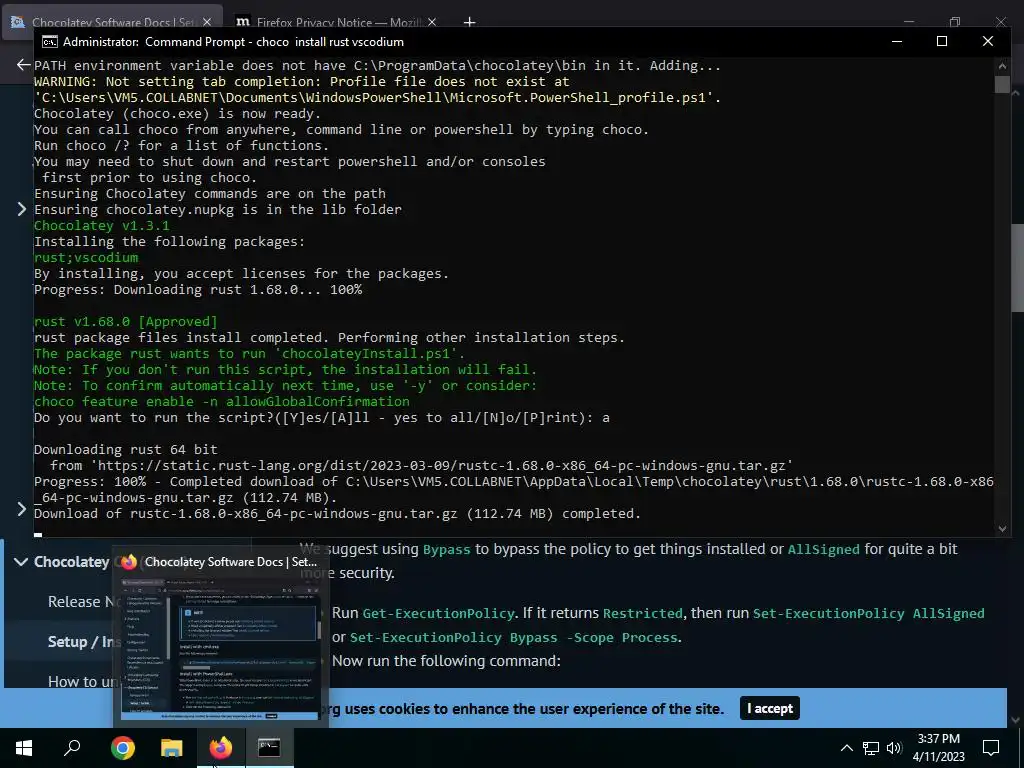The width and height of the screenshot is (1024, 768).
Task: Switch to Firefox Privacy Notice tab
Action: coord(337,22)
